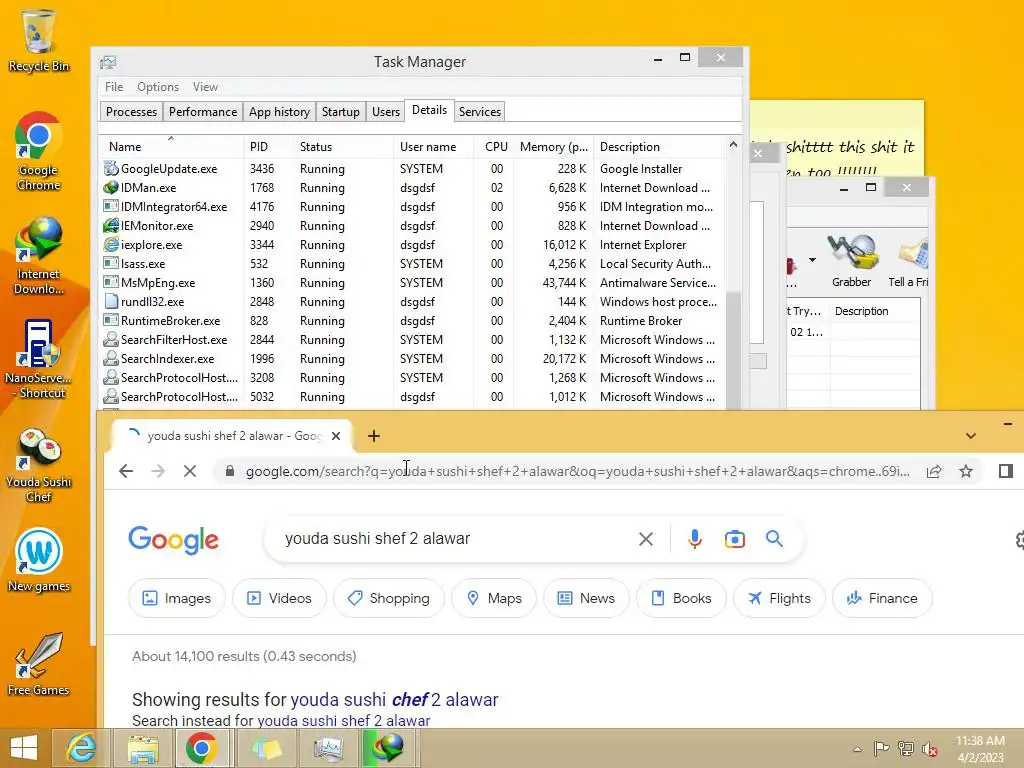
Task: Open the Internet Download Manager desktop shortcut
Action: click(38, 256)
